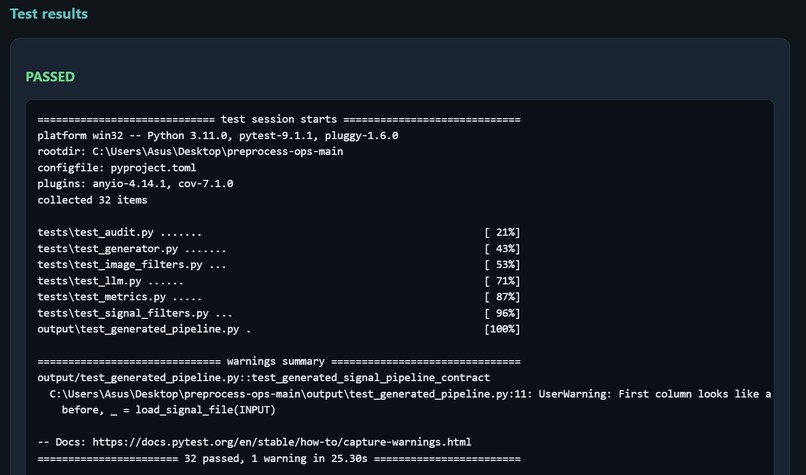Click the UserWarning 'First column looks like' line
The image size is (806, 475).
pos(410,394)
